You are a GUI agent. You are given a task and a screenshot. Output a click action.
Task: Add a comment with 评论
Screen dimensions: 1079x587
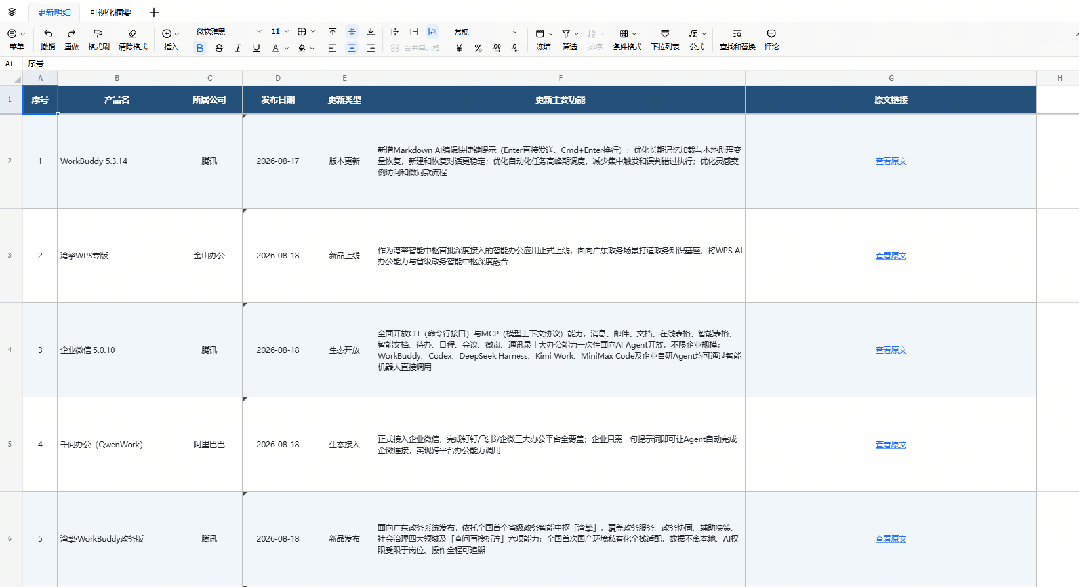point(771,39)
